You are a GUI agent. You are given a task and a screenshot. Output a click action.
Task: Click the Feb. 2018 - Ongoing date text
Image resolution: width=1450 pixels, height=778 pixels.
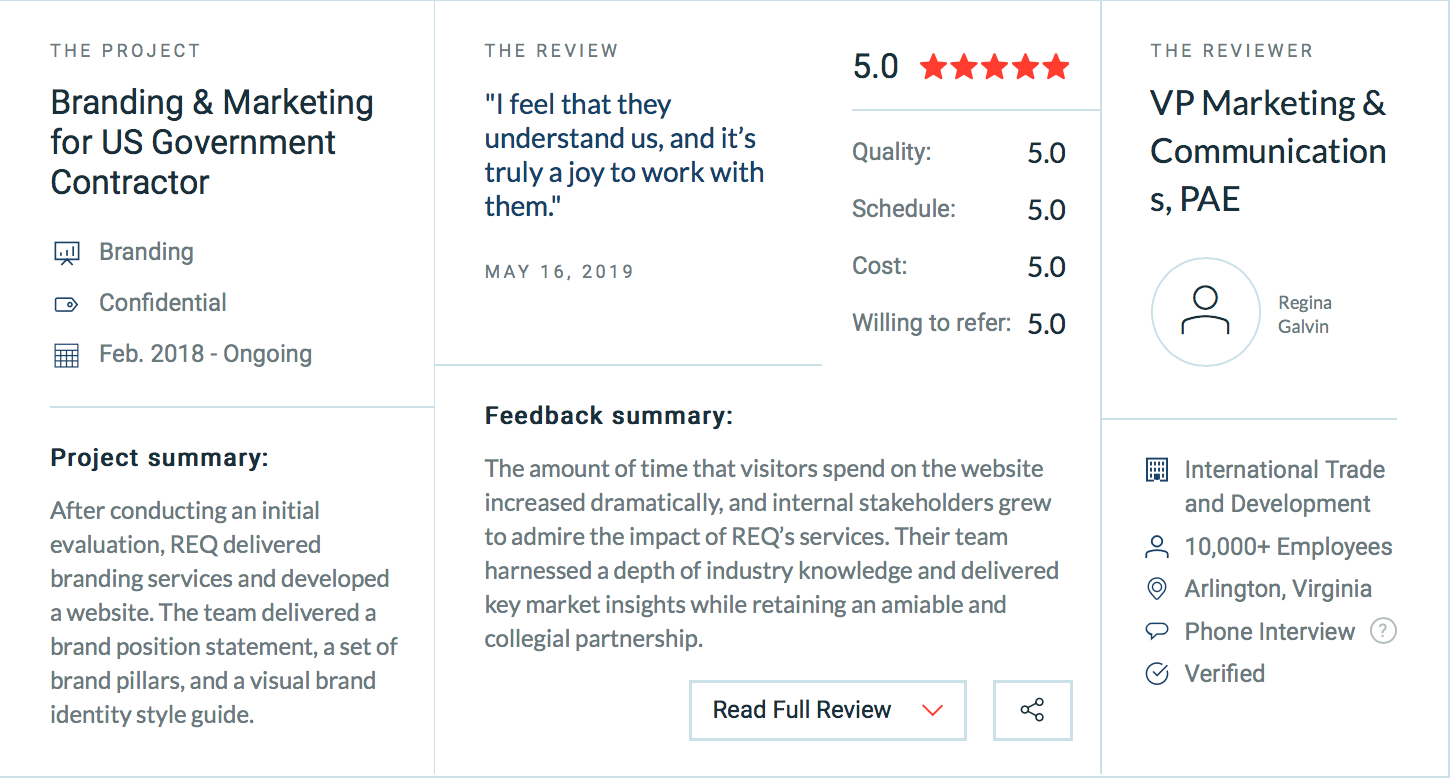pos(205,354)
